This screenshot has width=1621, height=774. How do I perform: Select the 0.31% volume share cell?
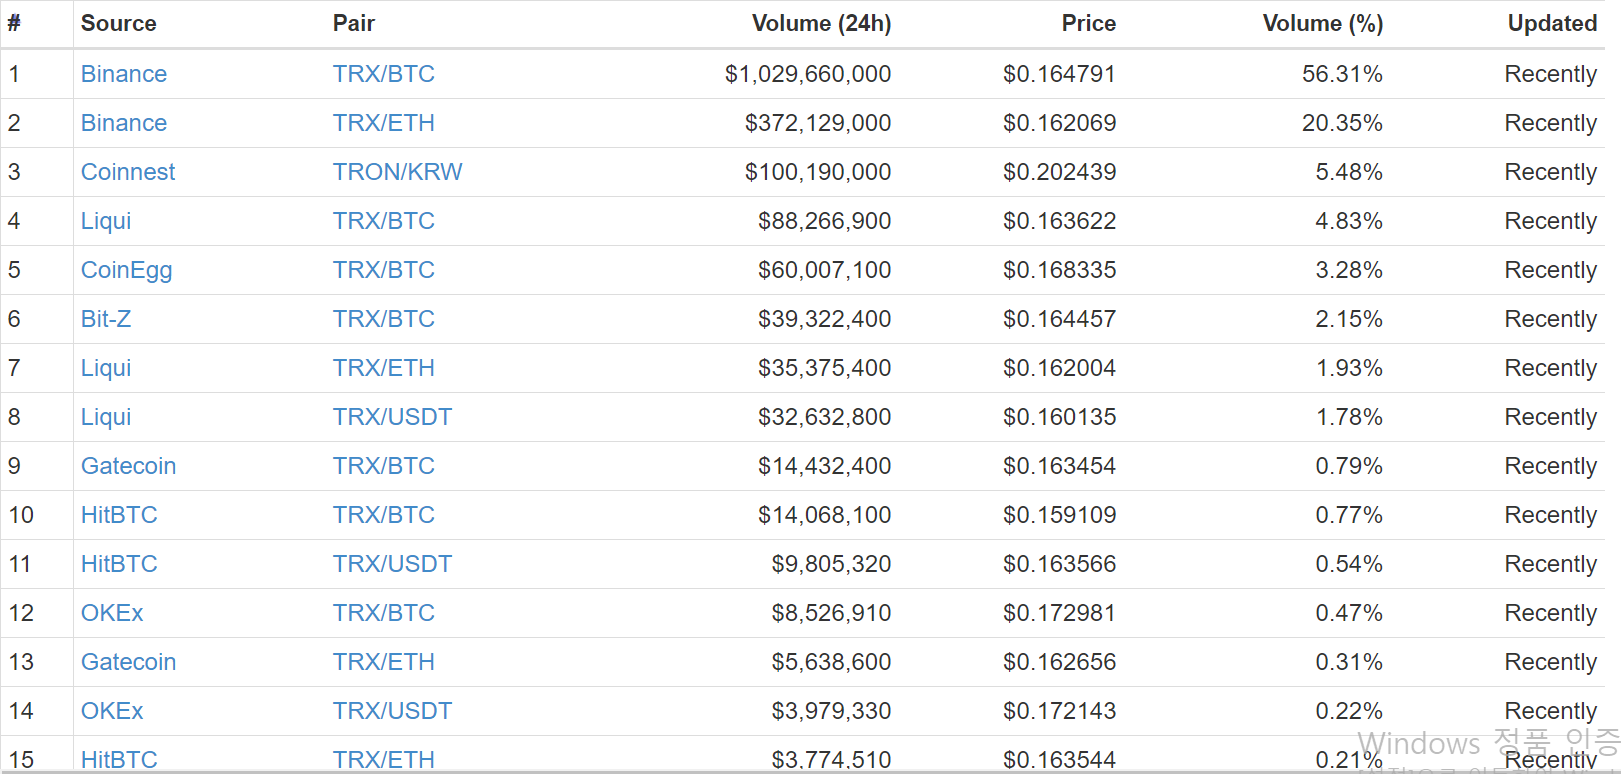tap(1349, 662)
